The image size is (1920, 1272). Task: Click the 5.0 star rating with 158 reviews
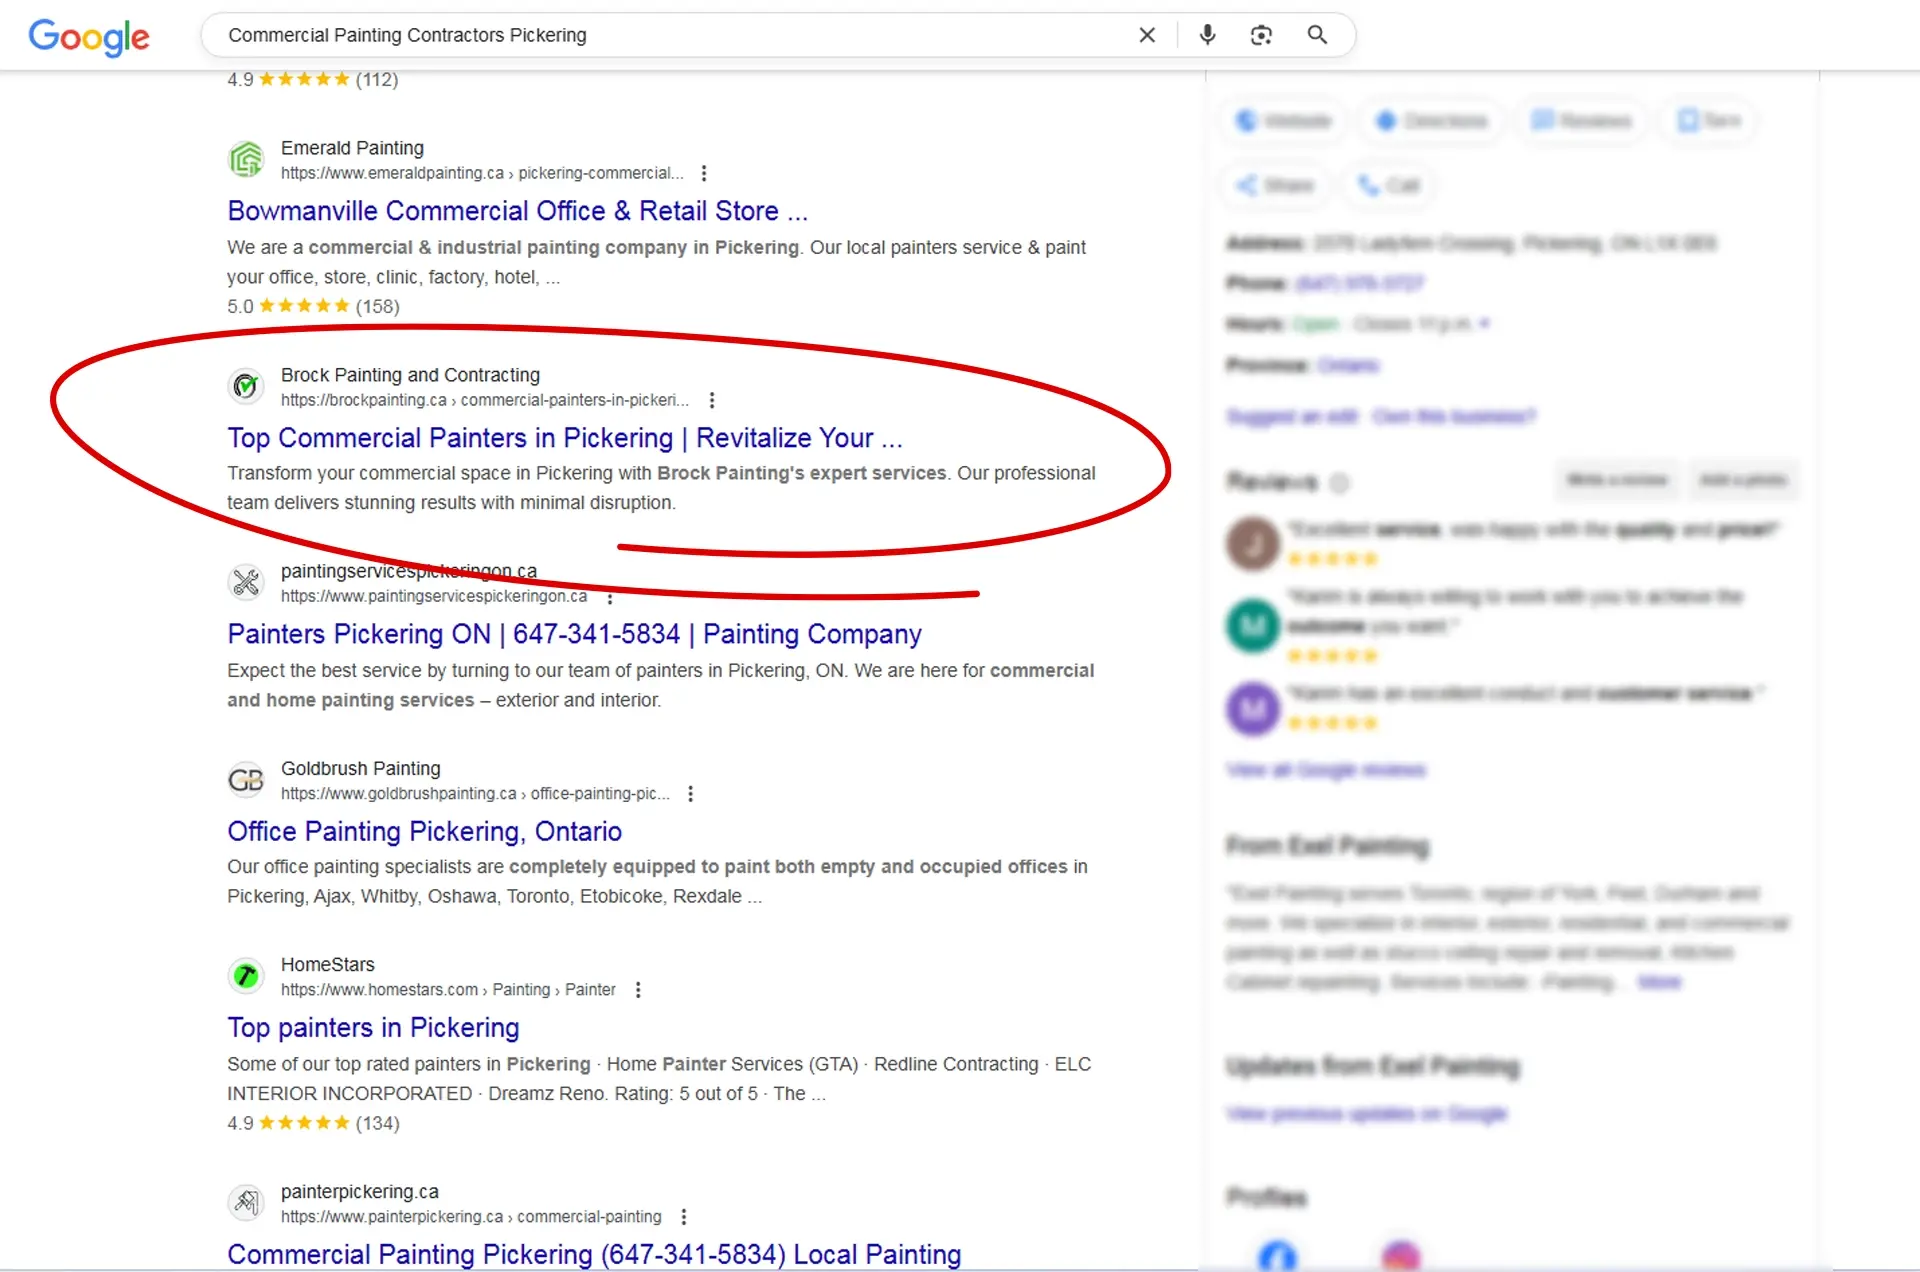pos(313,306)
